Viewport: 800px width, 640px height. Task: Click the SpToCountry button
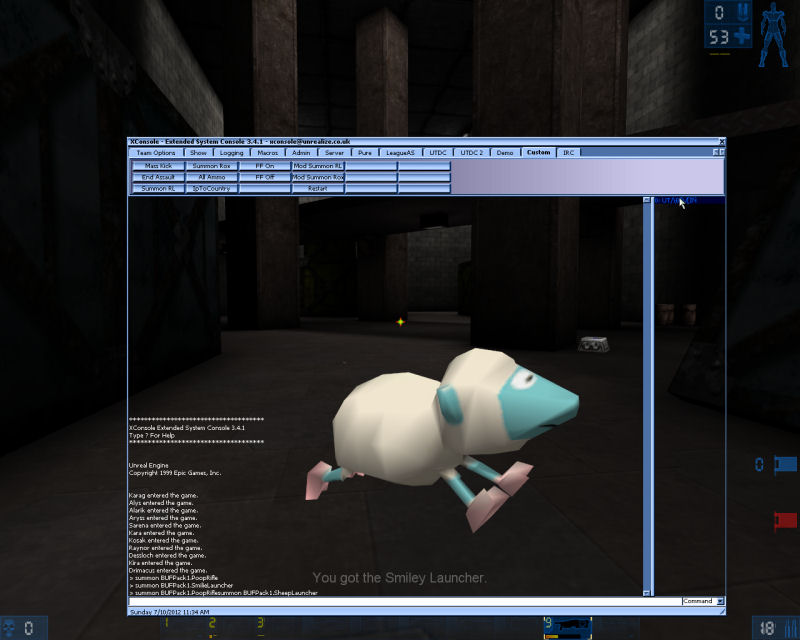[x=210, y=188]
